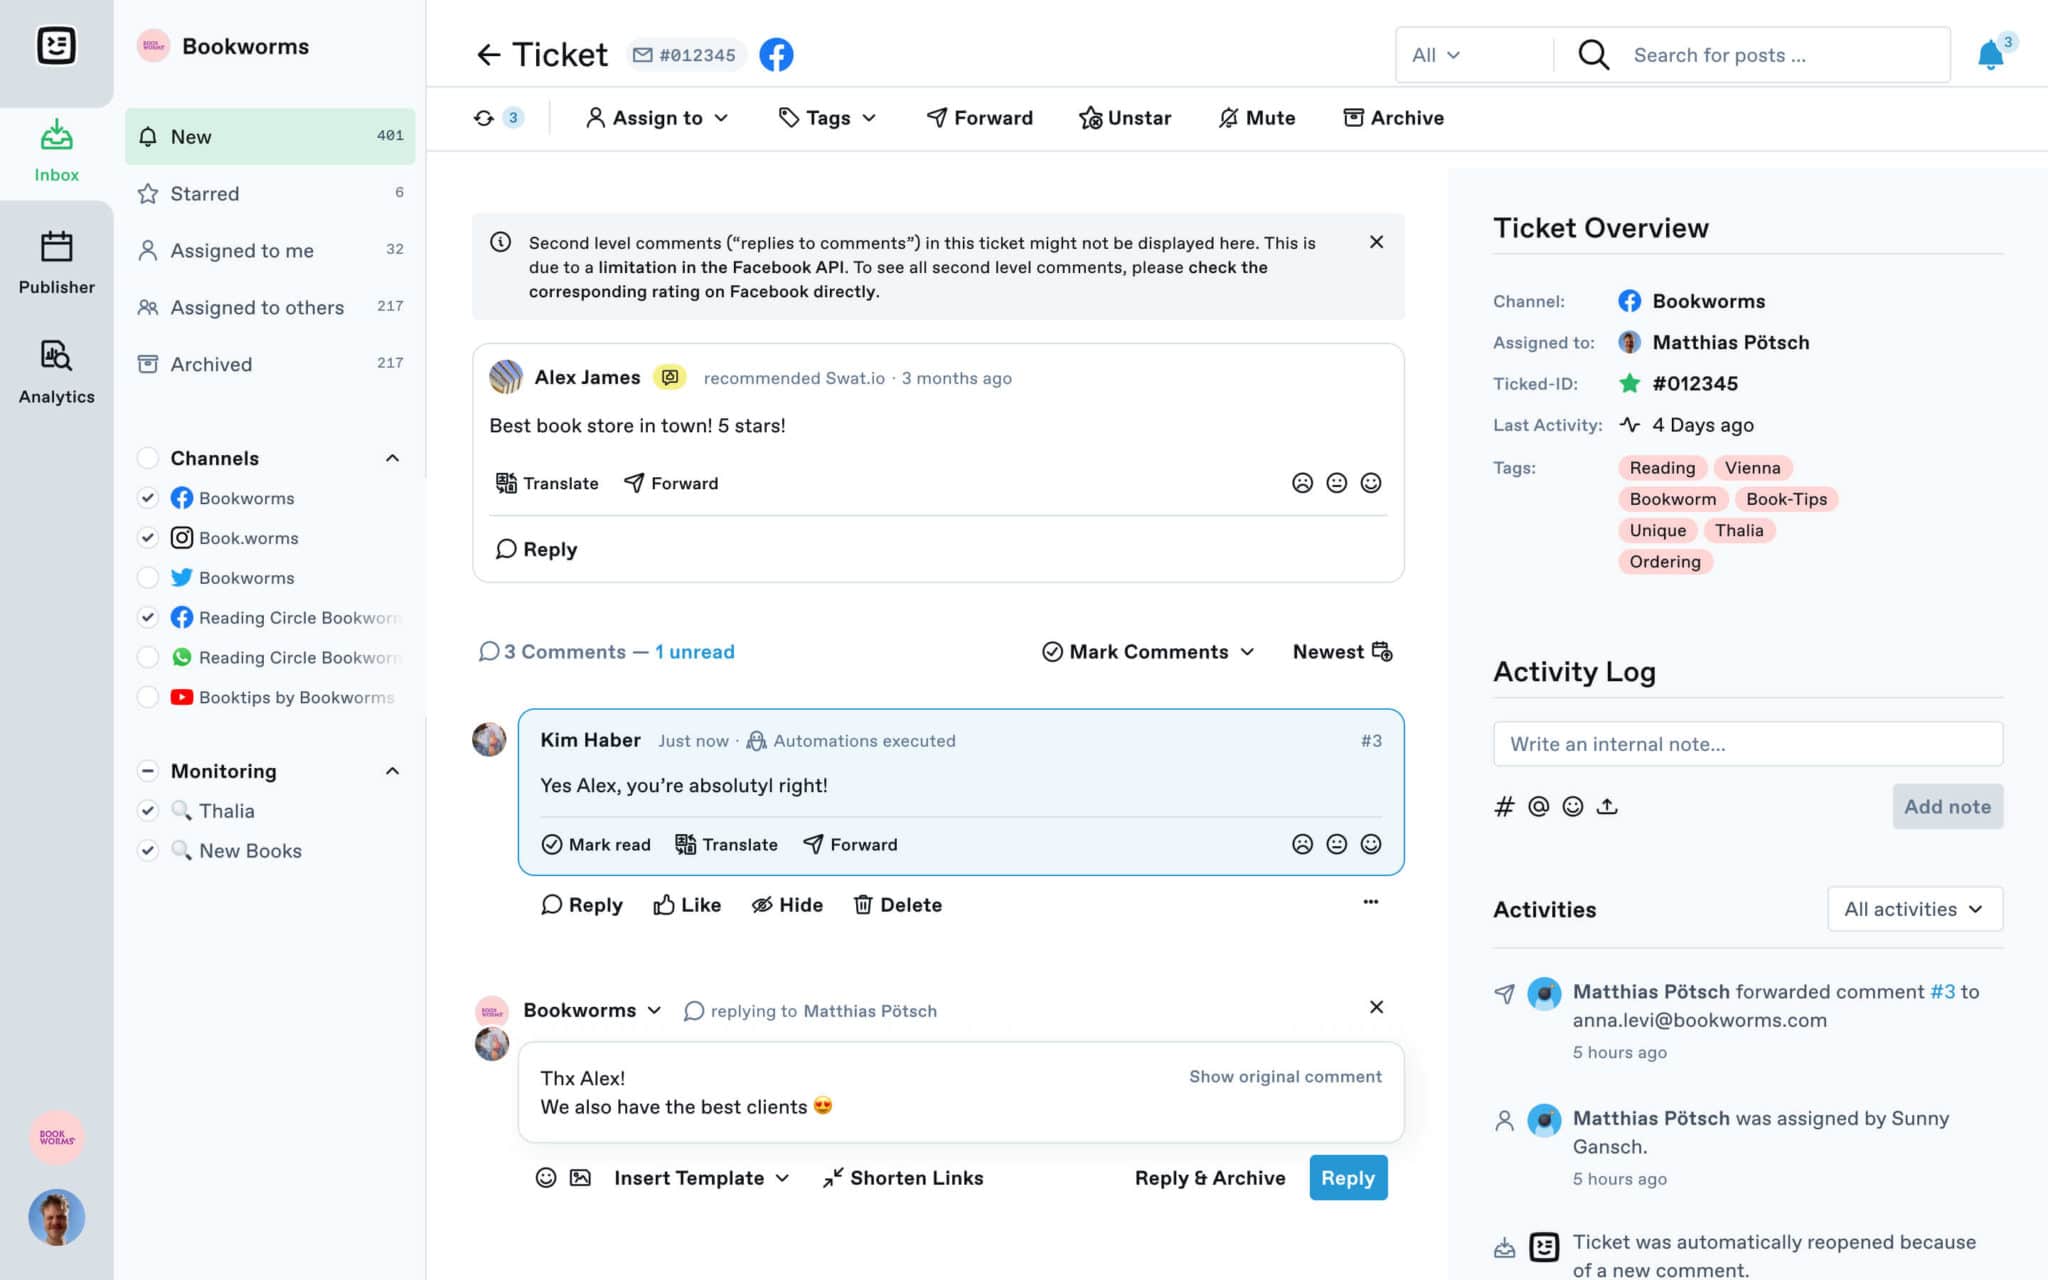Insert an emoji into the reply
This screenshot has width=2048, height=1280.
(546, 1178)
